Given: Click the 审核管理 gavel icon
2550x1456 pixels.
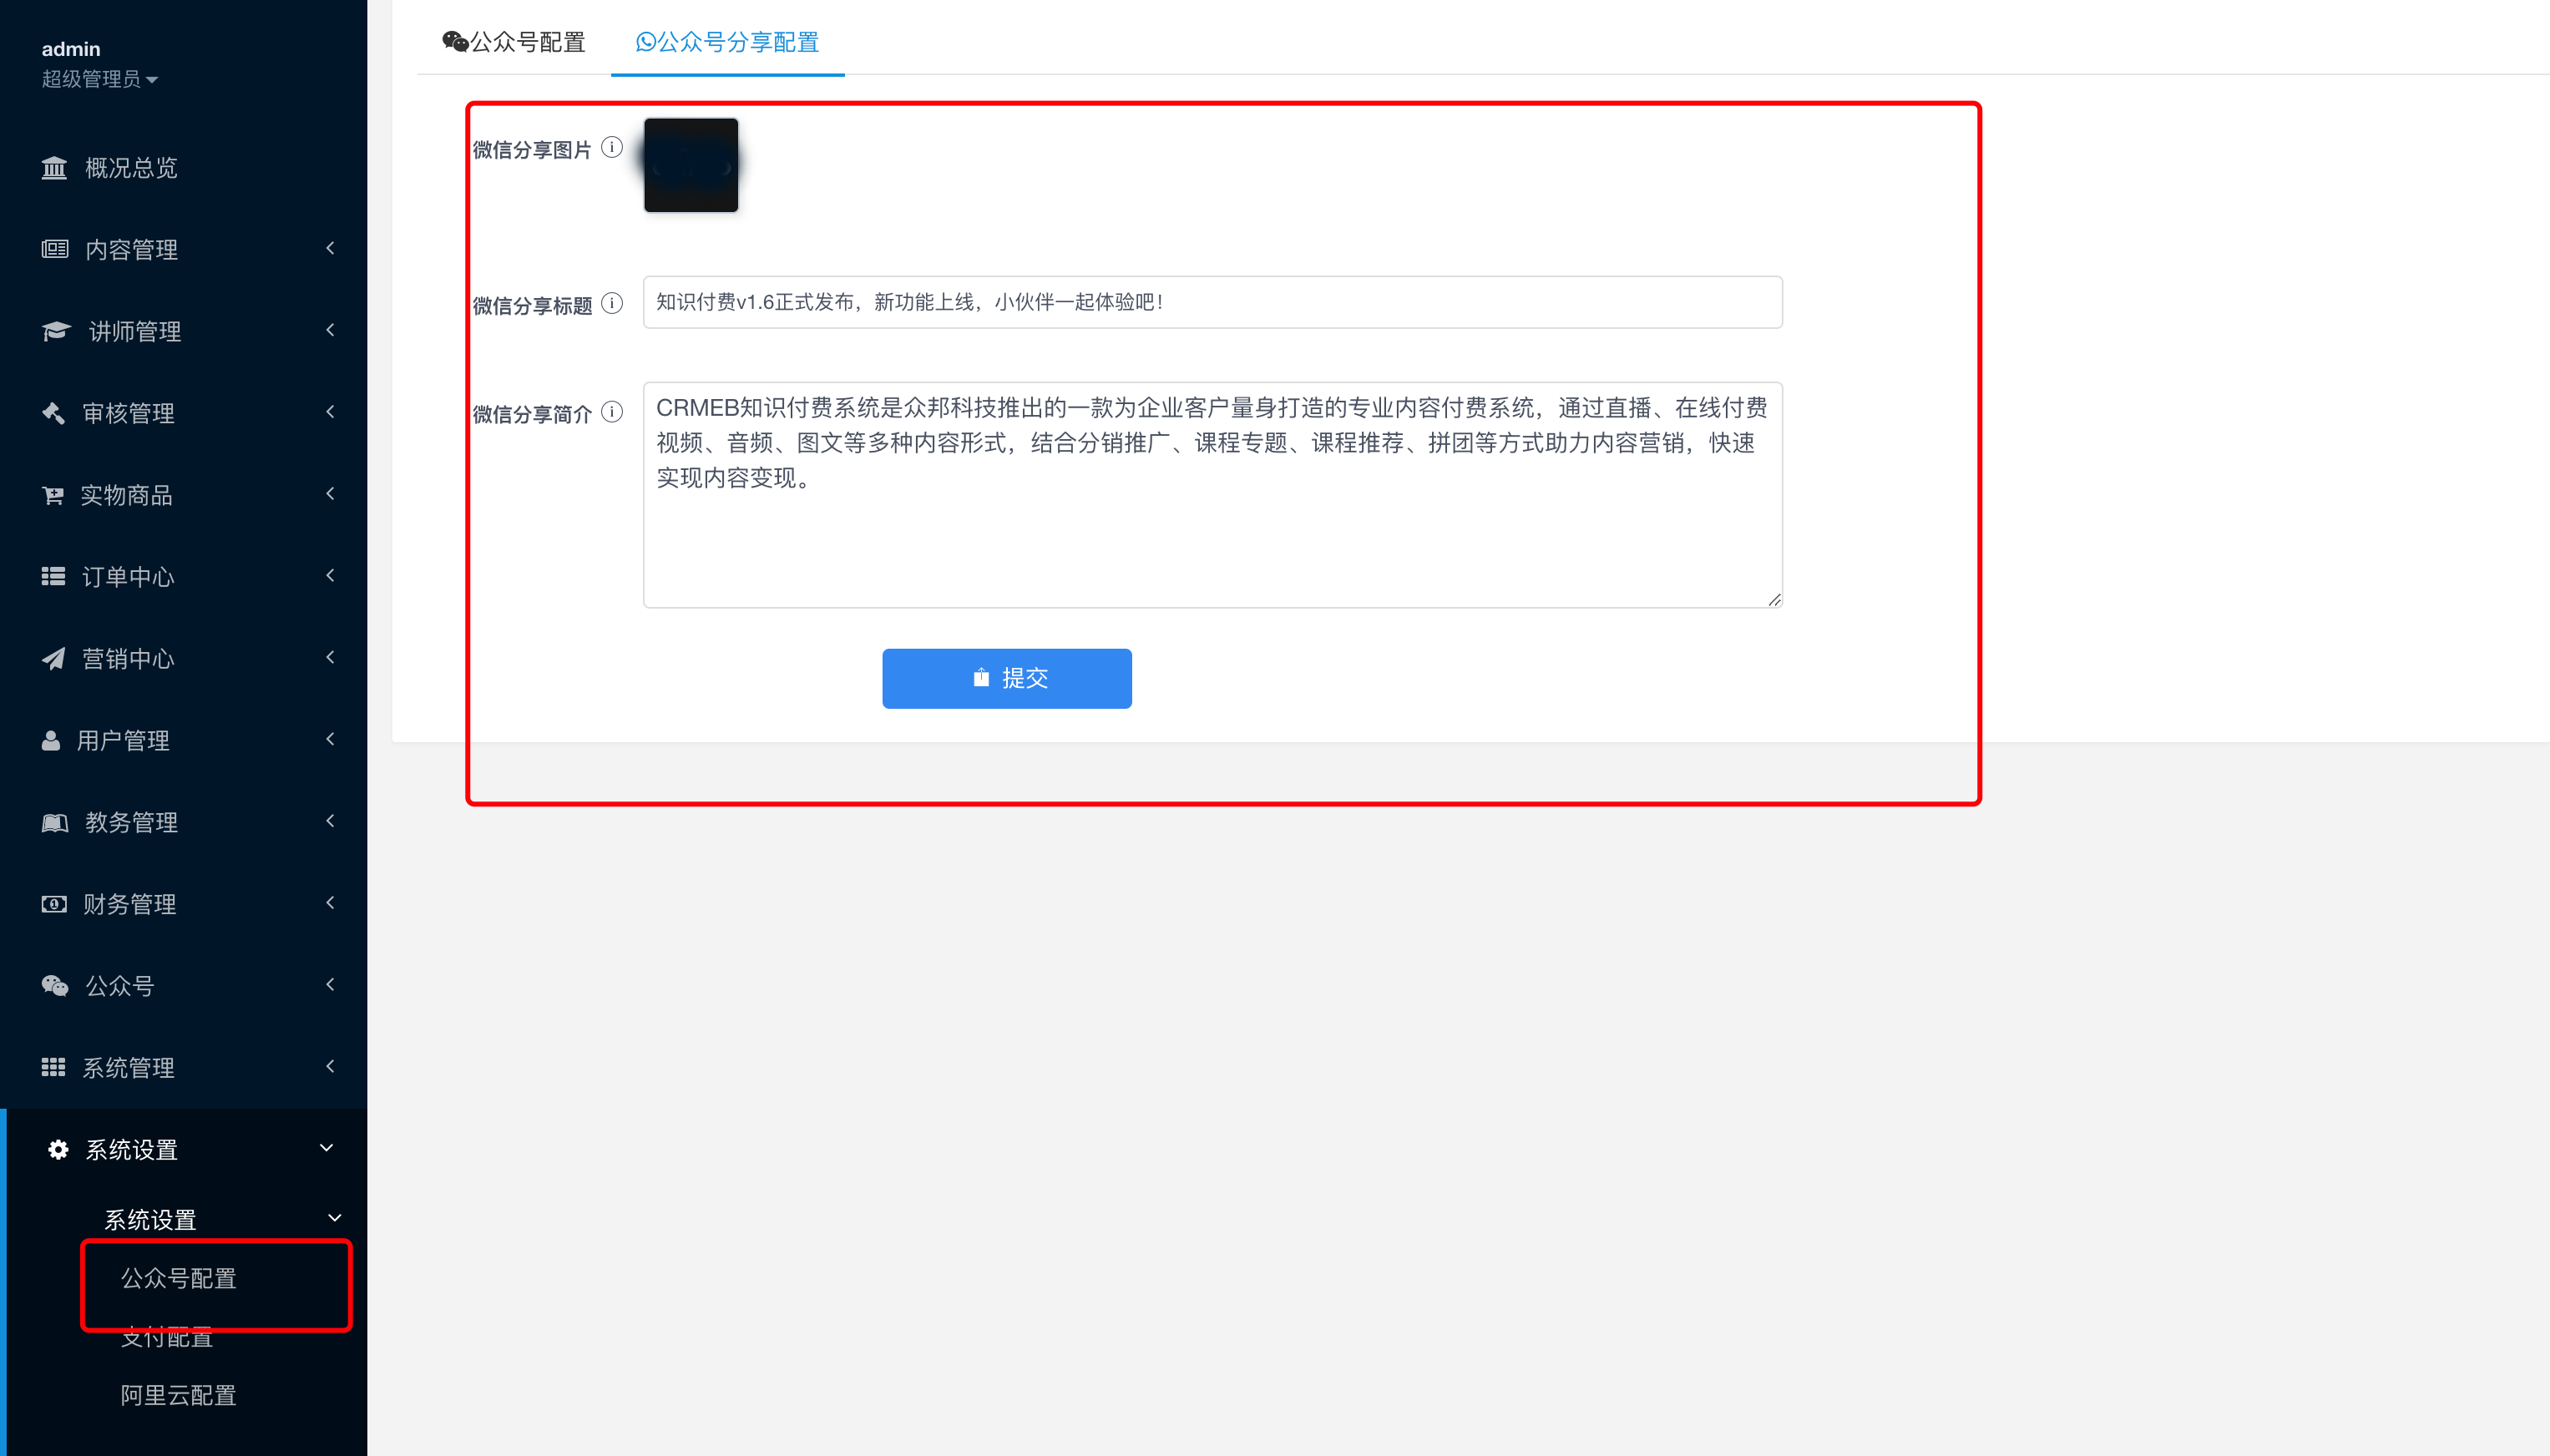Looking at the screenshot, I should pyautogui.click(x=53, y=413).
